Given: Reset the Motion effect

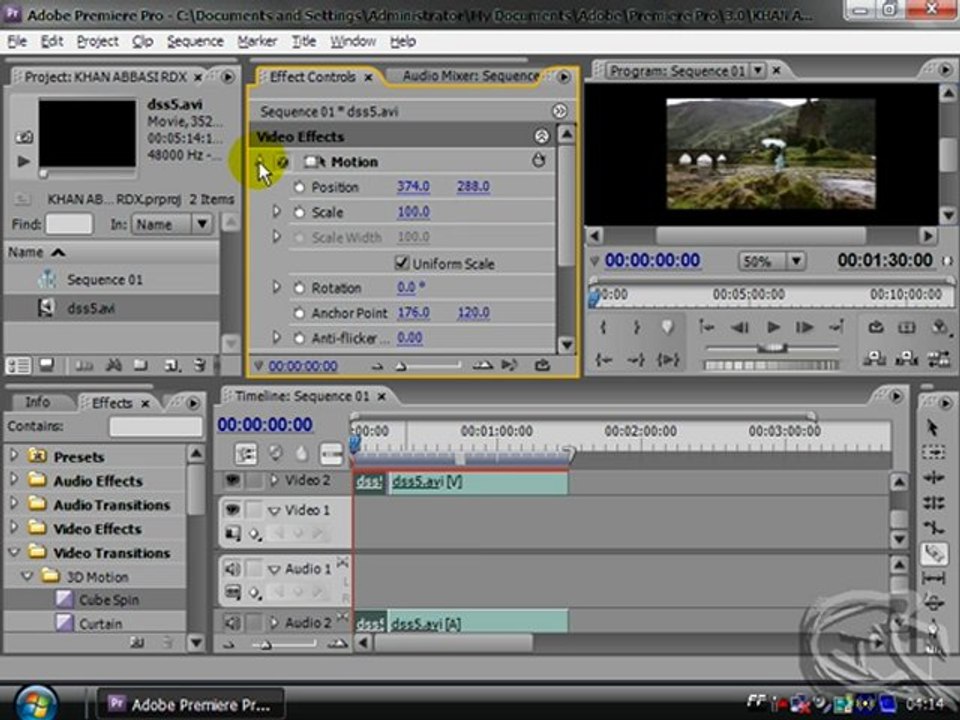Looking at the screenshot, I should coord(538,161).
